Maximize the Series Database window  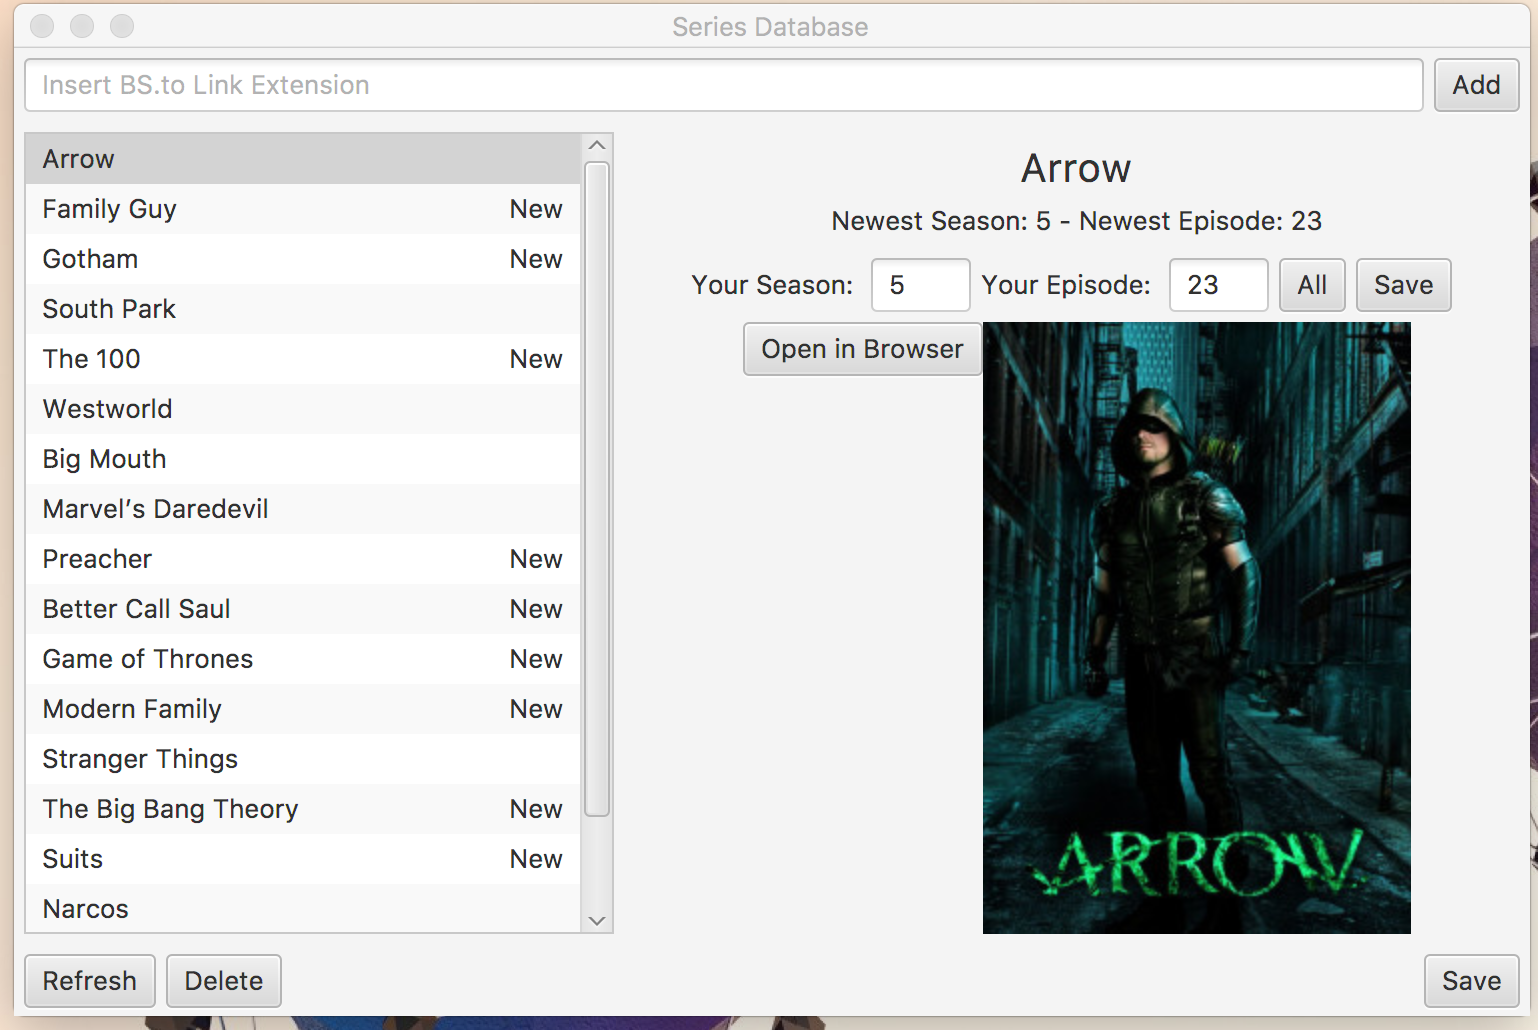click(x=122, y=26)
